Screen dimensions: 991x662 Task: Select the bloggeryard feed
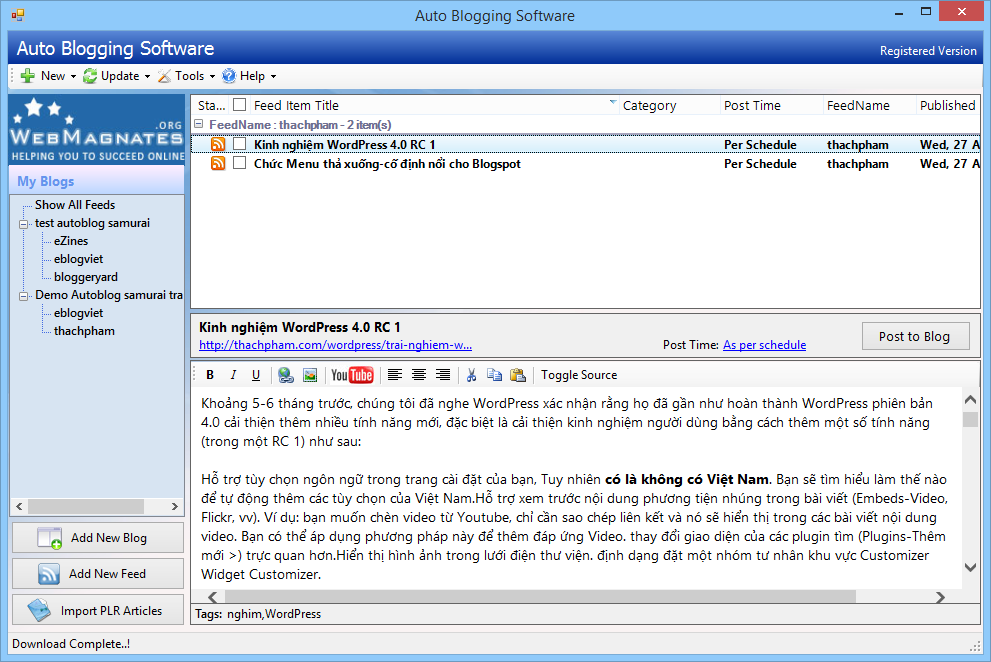tap(86, 277)
